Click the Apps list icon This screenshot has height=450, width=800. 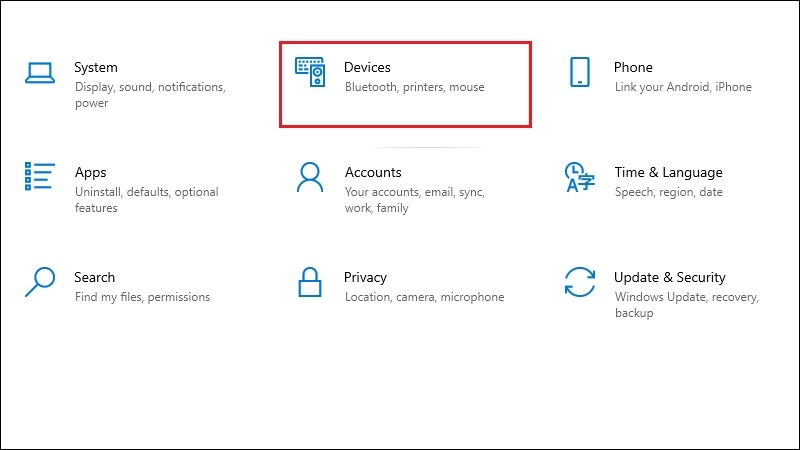click(x=39, y=176)
